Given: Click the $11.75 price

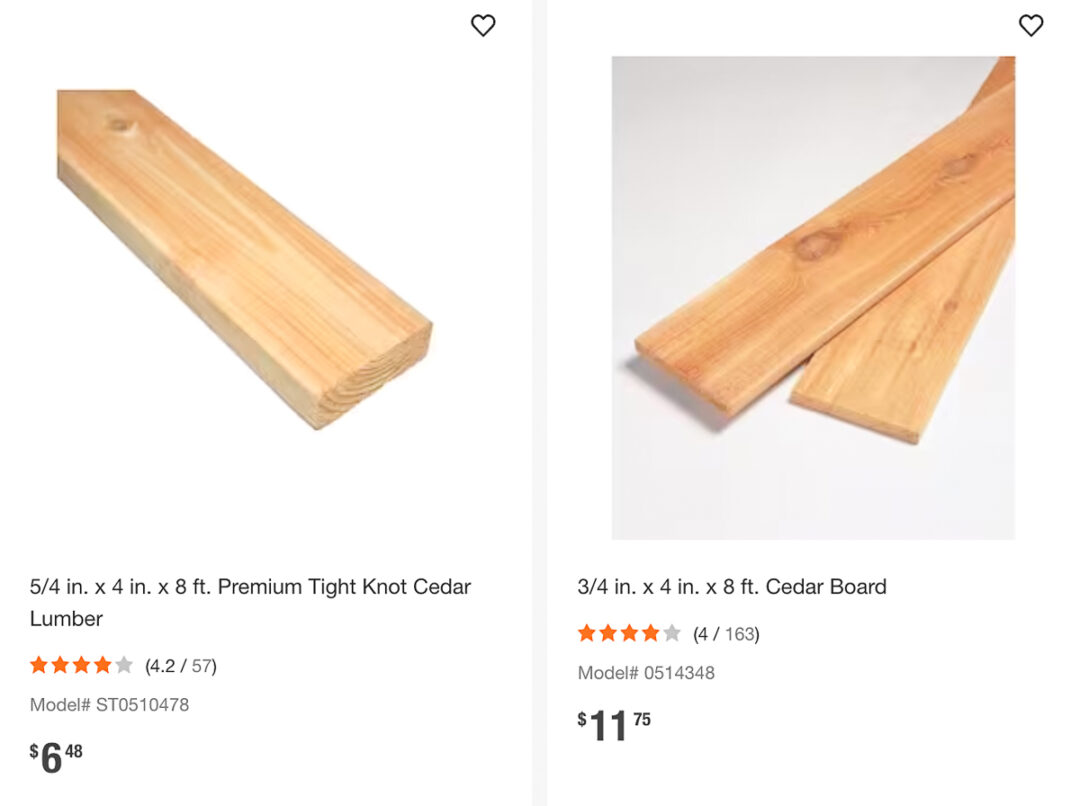Looking at the screenshot, I should click(x=614, y=725).
